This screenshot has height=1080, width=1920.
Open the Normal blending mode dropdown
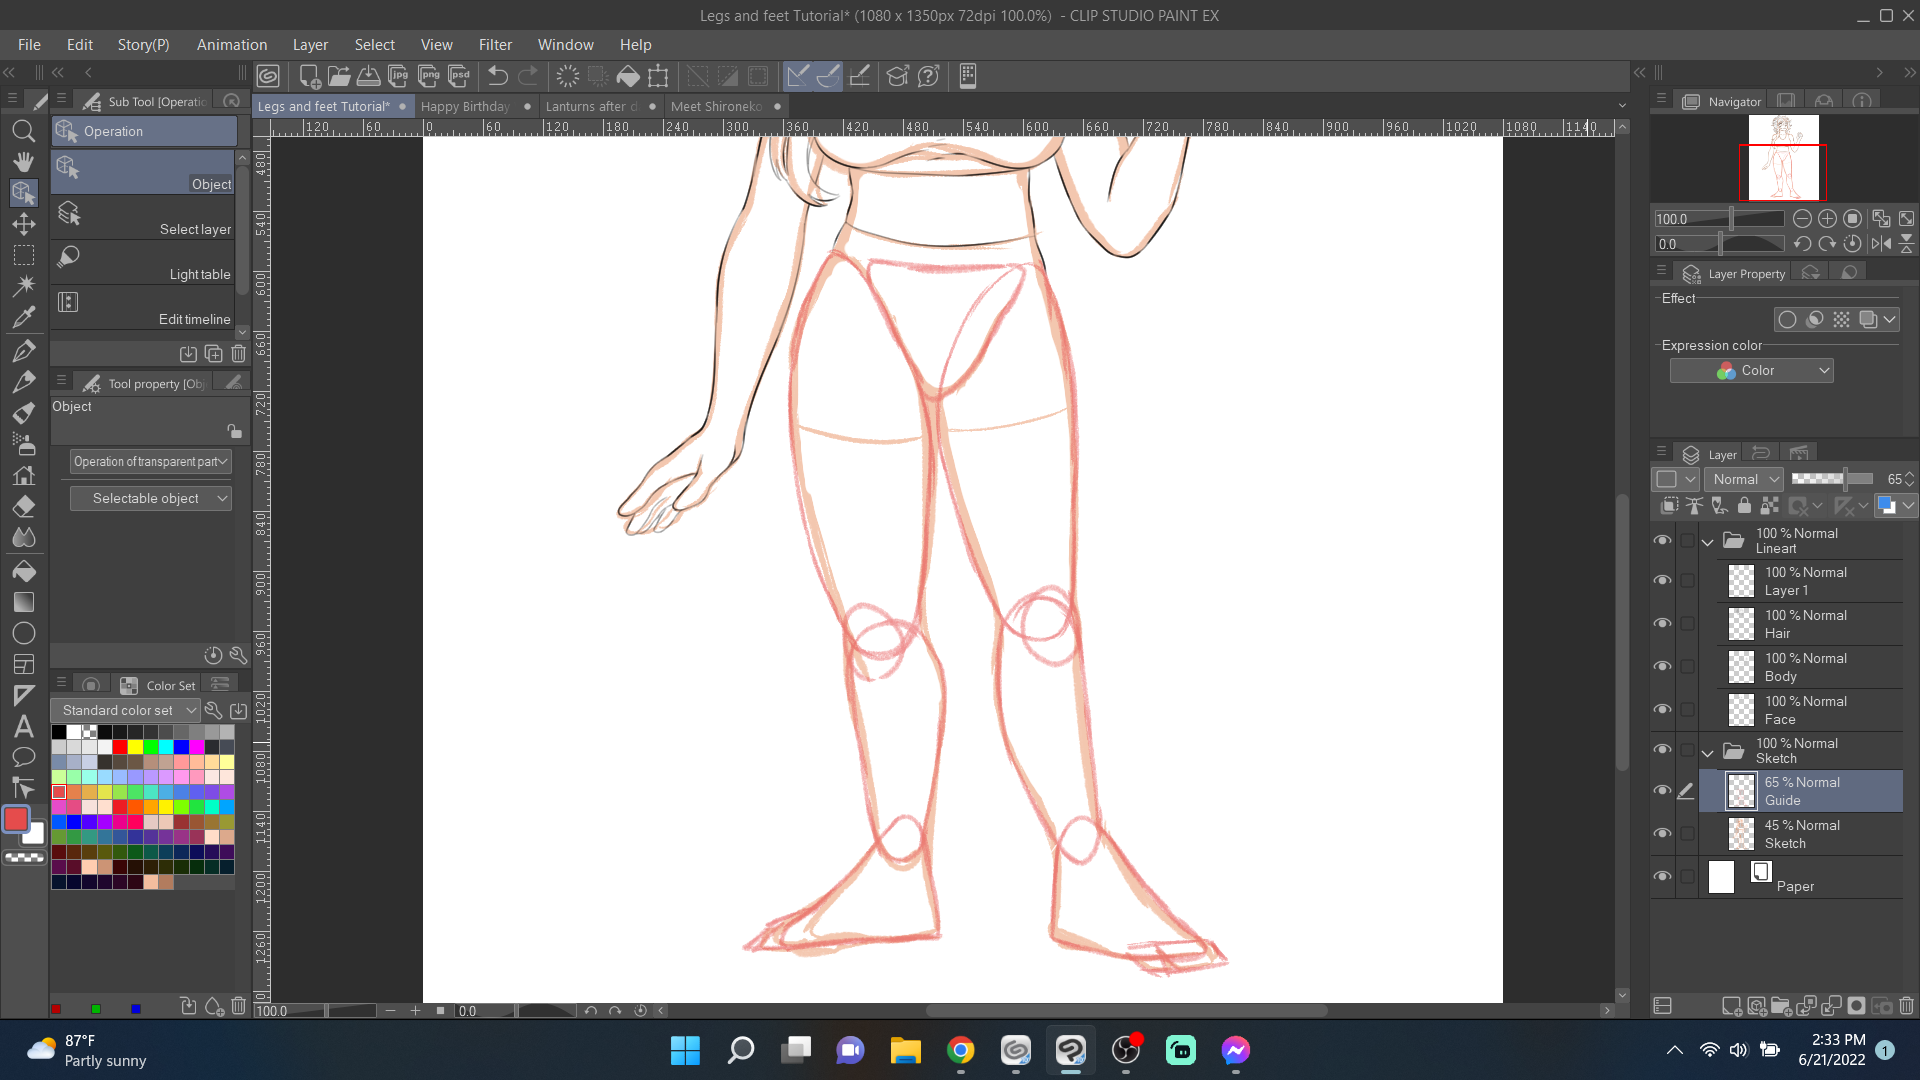click(x=1743, y=479)
